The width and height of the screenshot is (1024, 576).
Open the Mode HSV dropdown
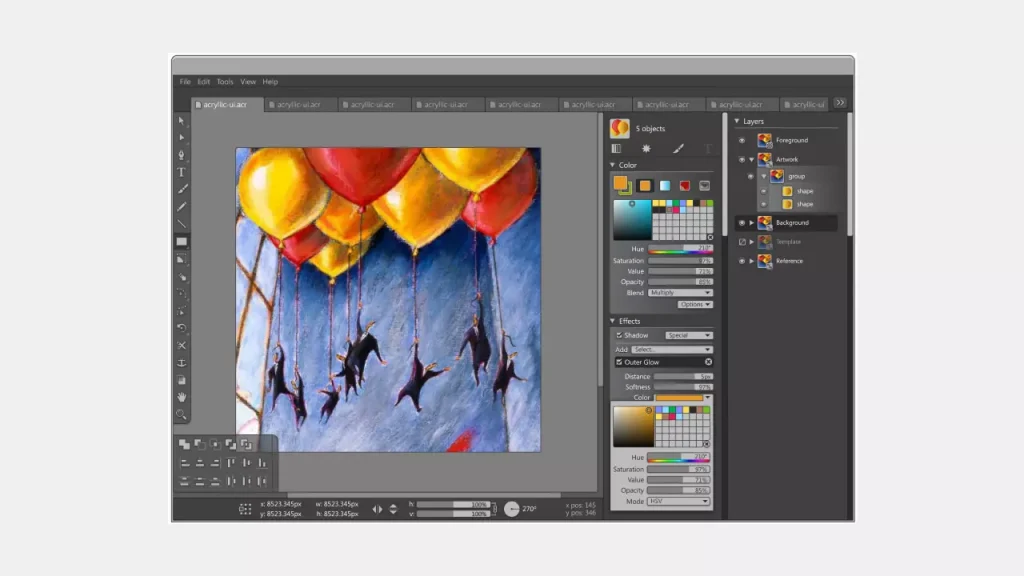point(678,501)
